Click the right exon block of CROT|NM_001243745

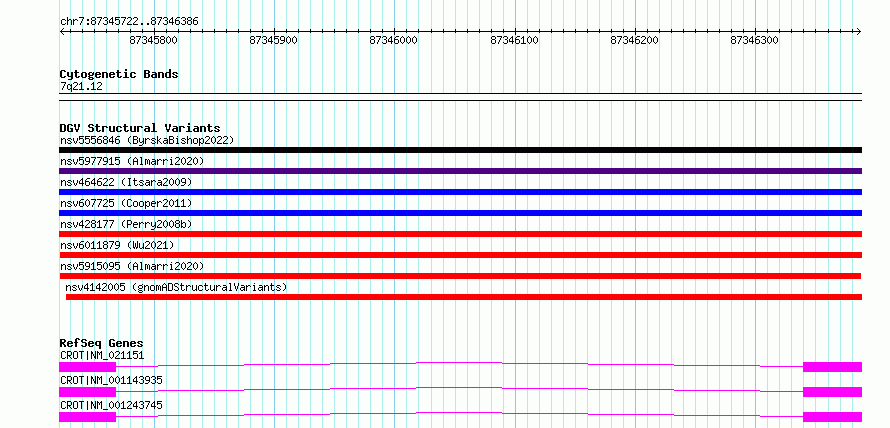[832, 417]
